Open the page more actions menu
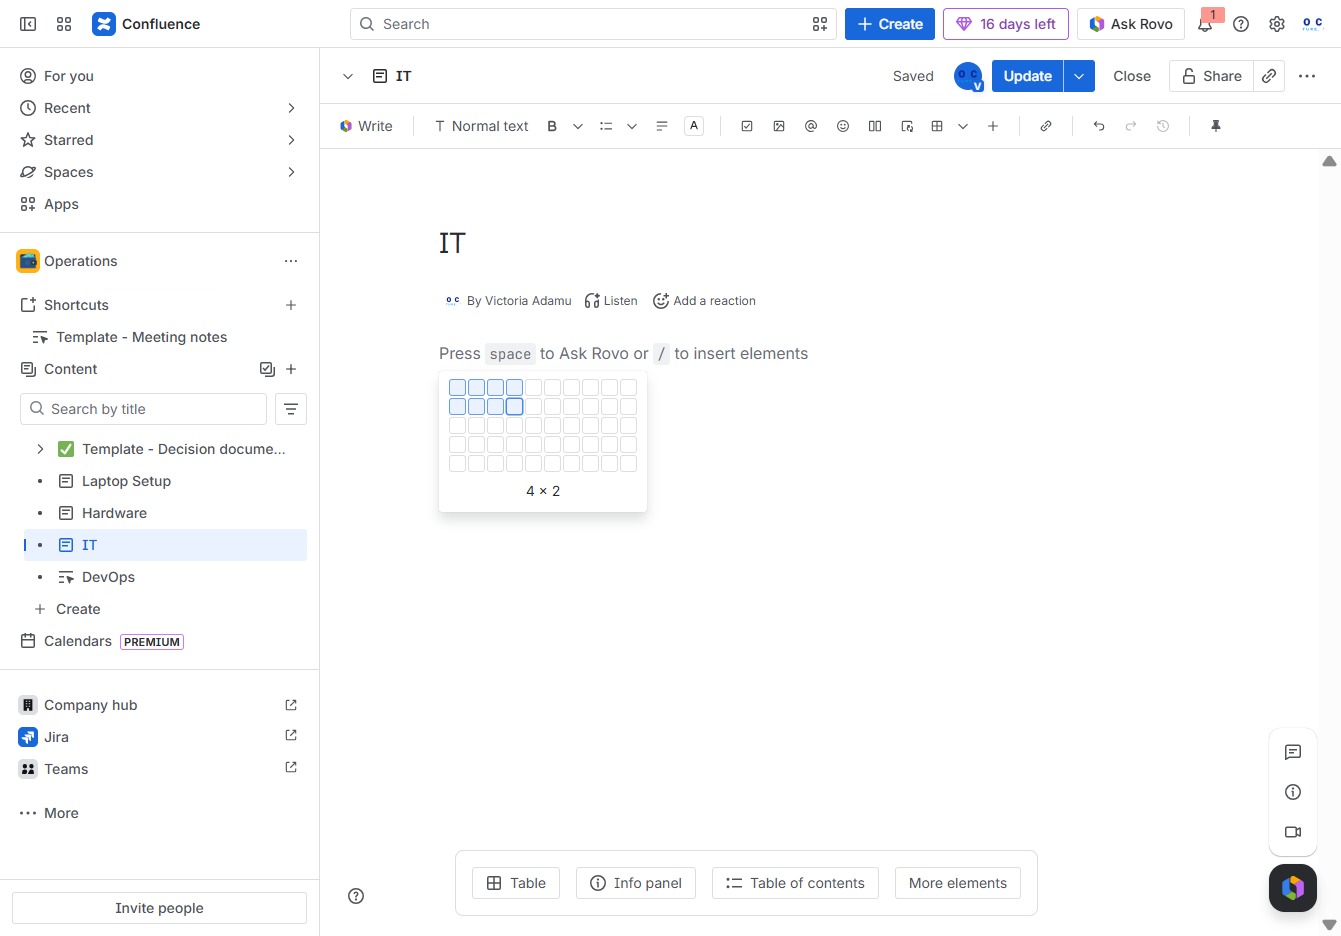1341x936 pixels. tap(1307, 76)
